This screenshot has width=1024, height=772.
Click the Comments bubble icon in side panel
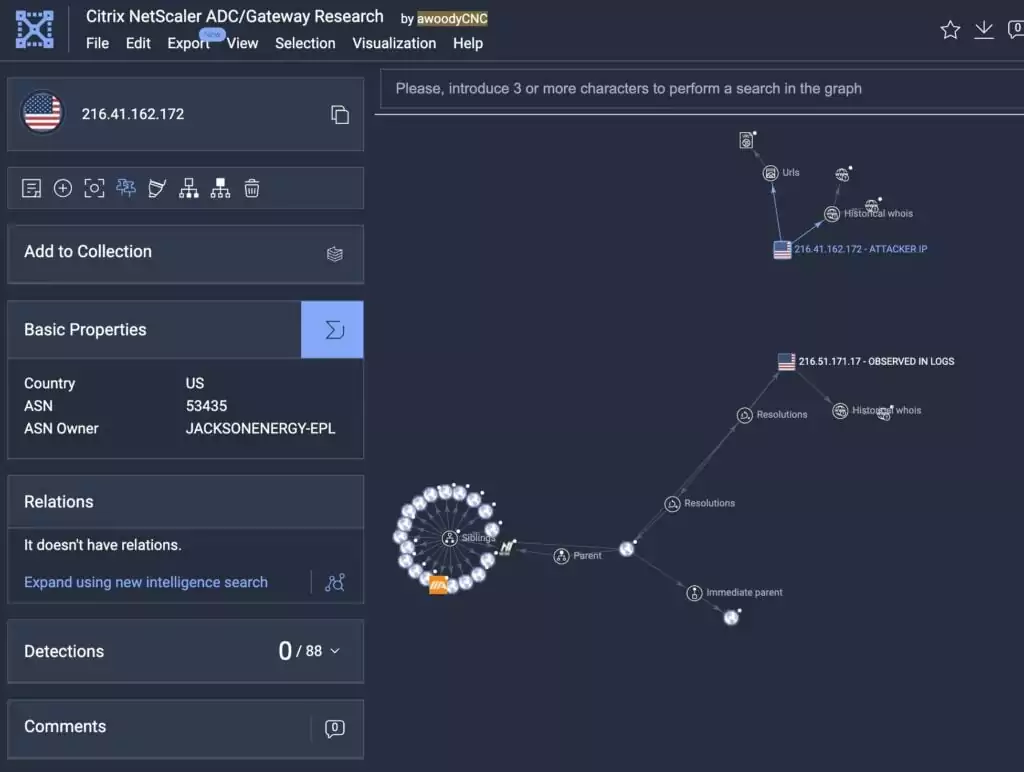click(x=334, y=728)
